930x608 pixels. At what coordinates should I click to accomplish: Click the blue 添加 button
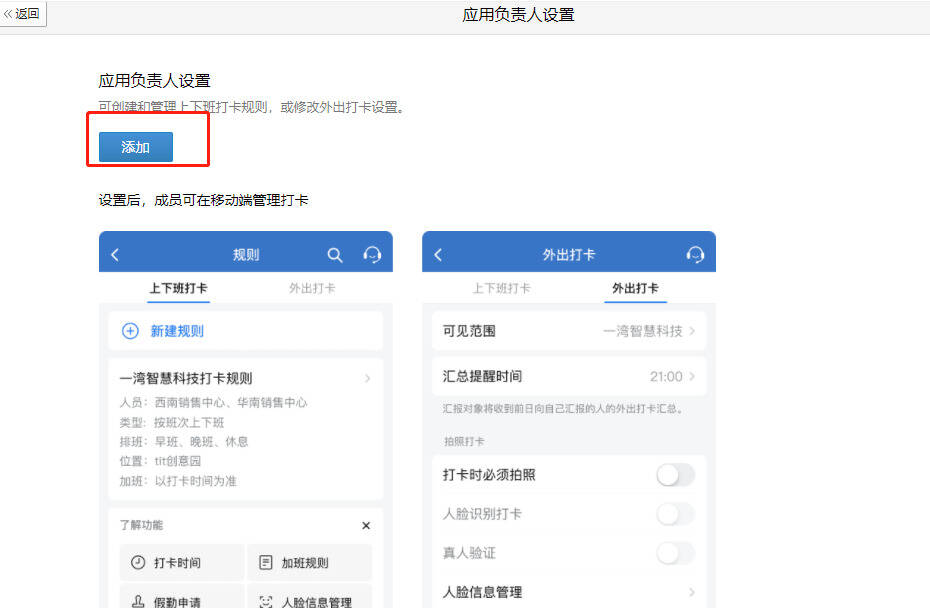136,147
